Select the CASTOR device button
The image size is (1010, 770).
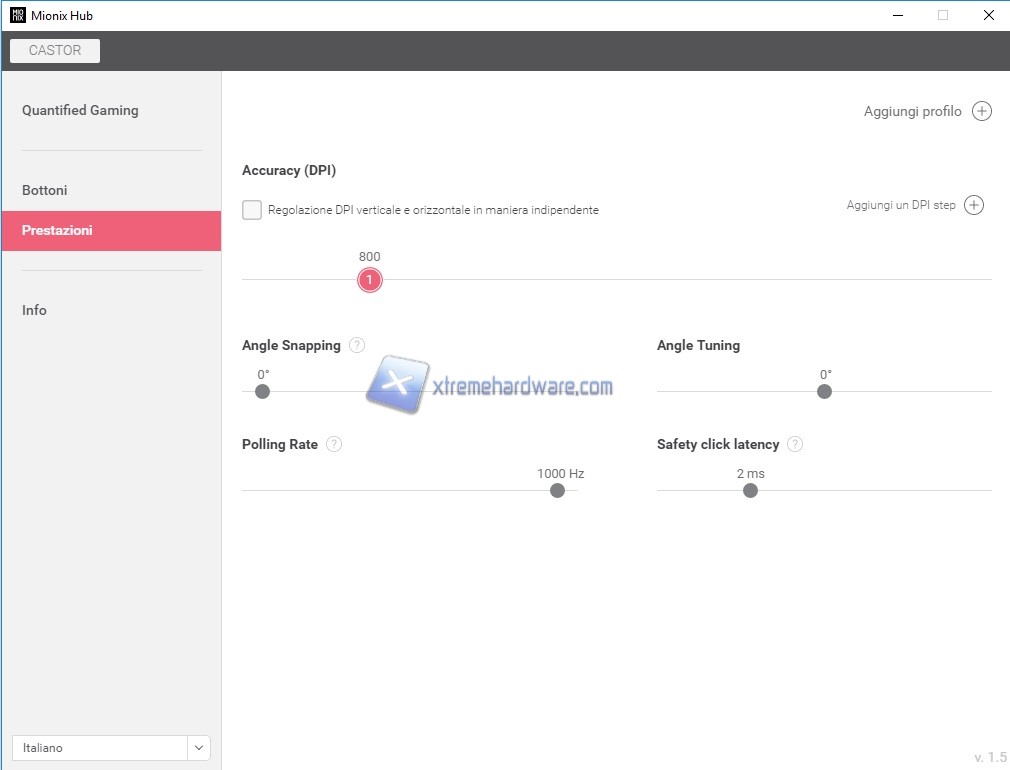(x=55, y=50)
